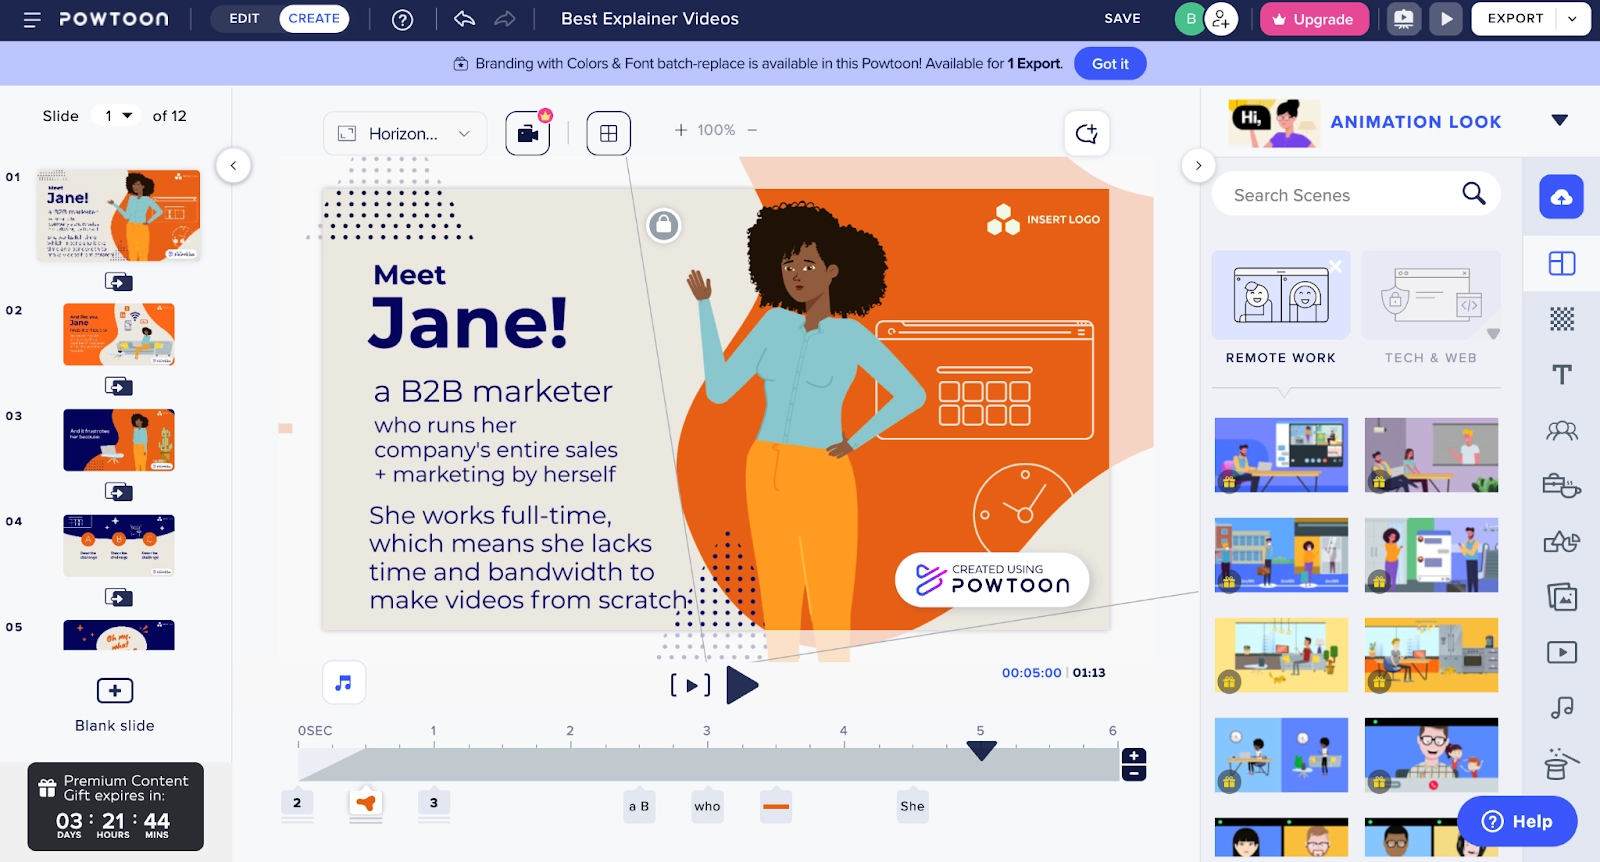Image resolution: width=1600 pixels, height=862 pixels.
Task: Open the presentation mode icon next to Upgrade
Action: point(1404,19)
